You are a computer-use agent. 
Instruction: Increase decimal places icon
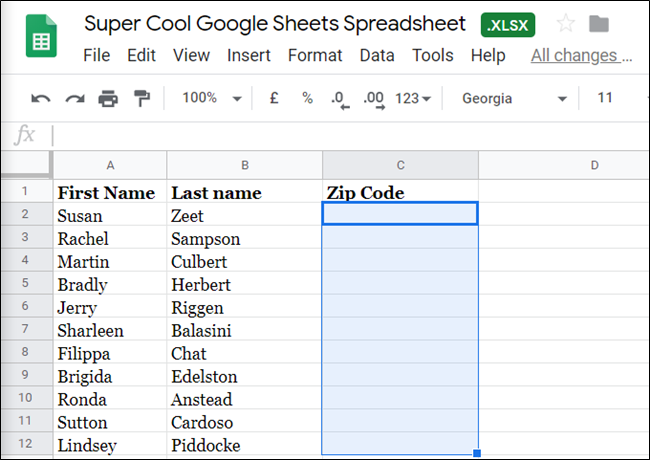(374, 99)
